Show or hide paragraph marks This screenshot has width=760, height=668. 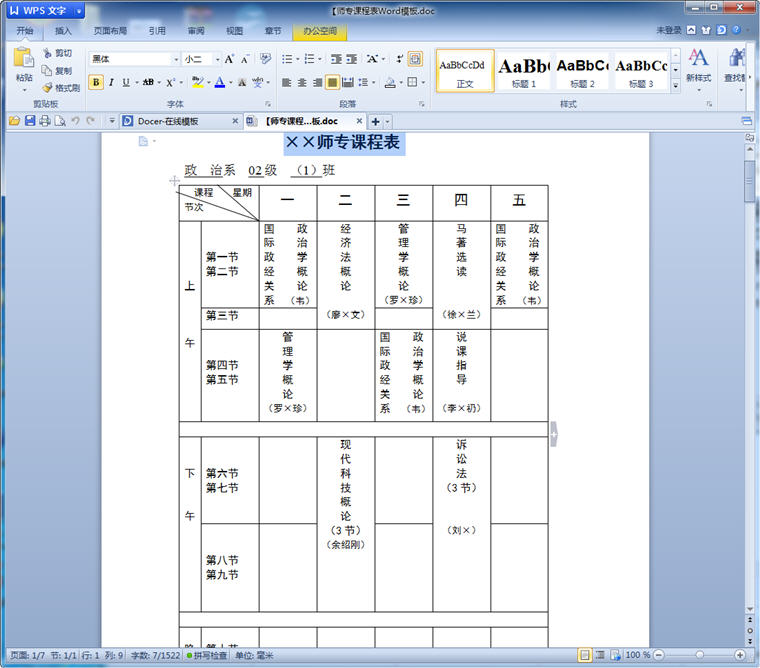tap(399, 59)
